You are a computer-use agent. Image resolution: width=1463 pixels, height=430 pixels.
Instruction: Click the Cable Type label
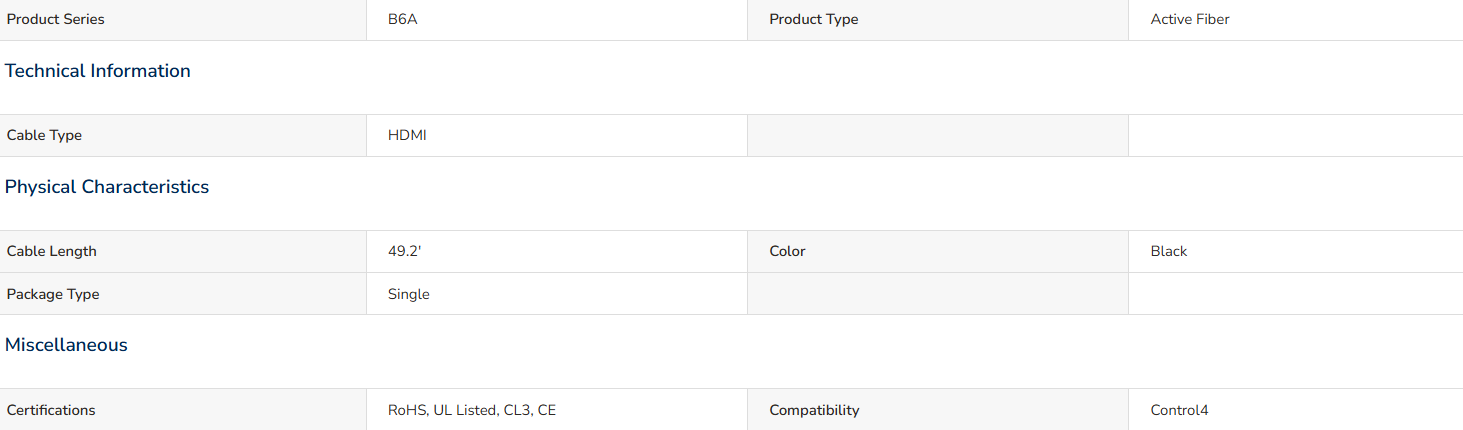click(x=44, y=135)
